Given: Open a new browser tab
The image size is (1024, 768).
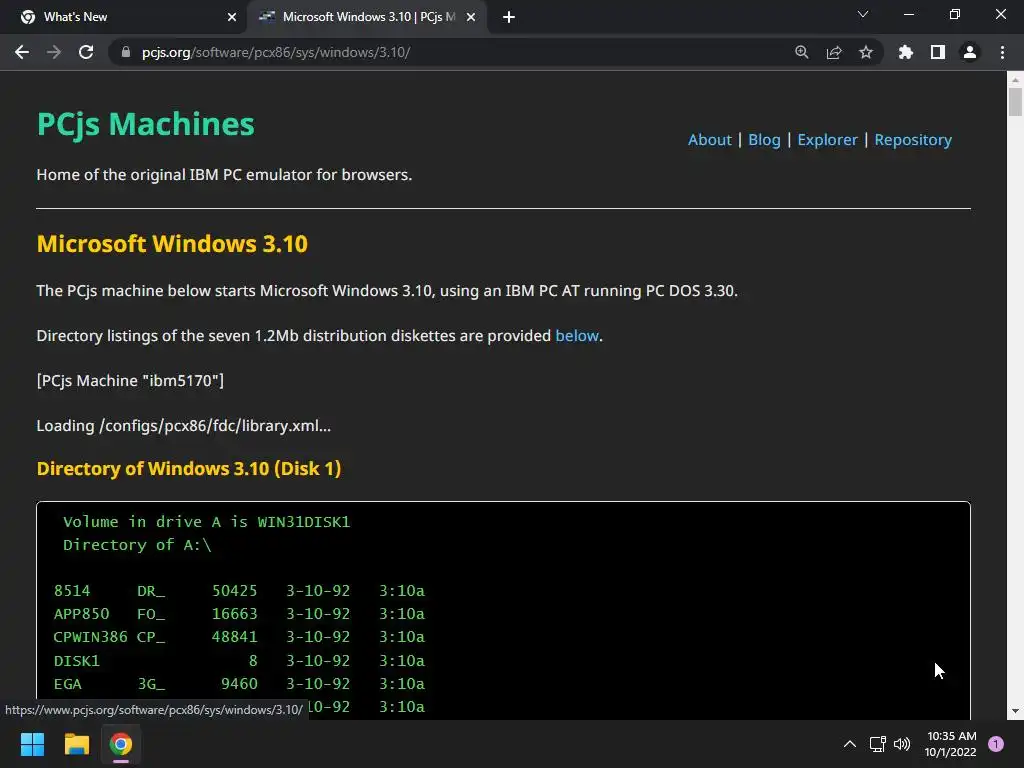Looking at the screenshot, I should [509, 18].
